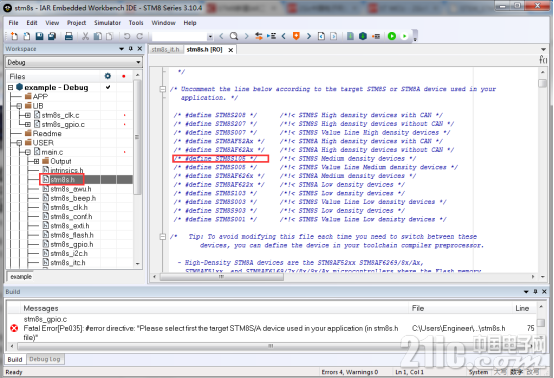Start Download and Debug green button

391,36
